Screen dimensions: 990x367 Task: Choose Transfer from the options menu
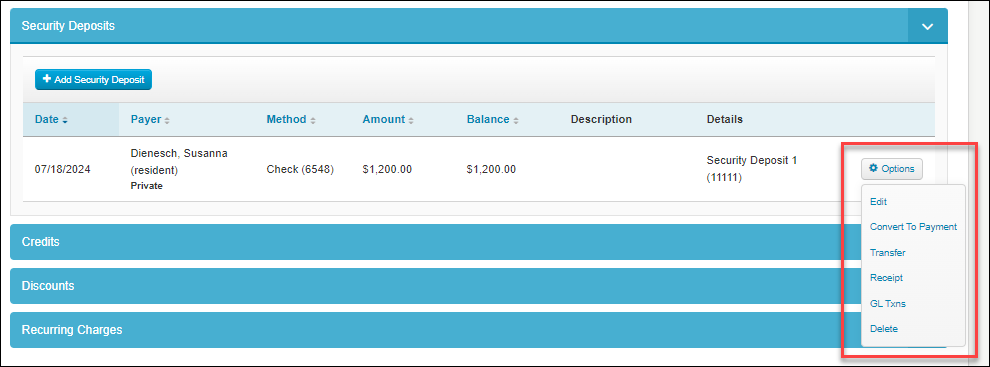point(888,253)
